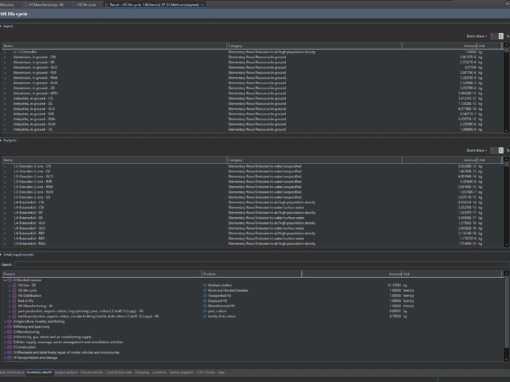Open the Contribution tree tab
510x382 pixels.
[119, 372]
